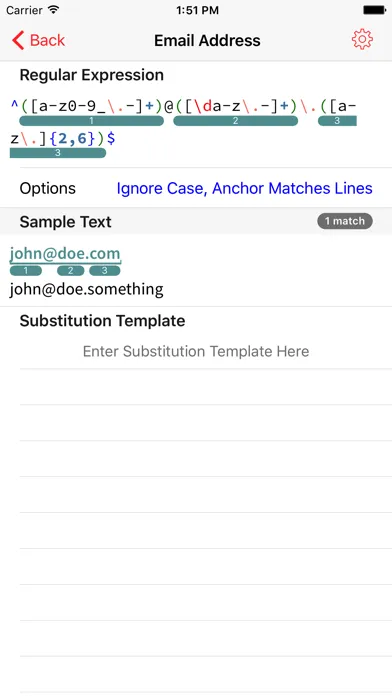
Task: Tap the john@doe.something sample line
Action: click(87, 289)
